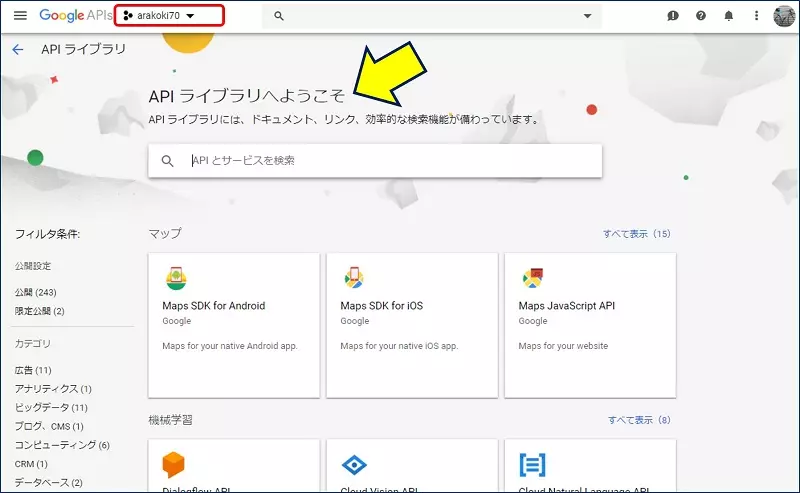Open the three-dot settings menu
Image resolution: width=800 pixels, height=493 pixels.
pyautogui.click(x=756, y=16)
